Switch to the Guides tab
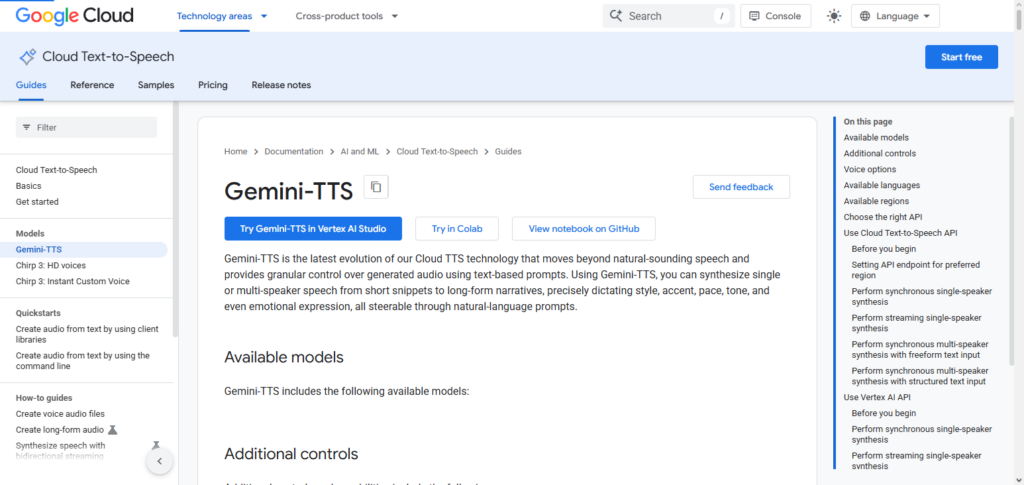Viewport: 1024px width, 485px height. [x=31, y=85]
